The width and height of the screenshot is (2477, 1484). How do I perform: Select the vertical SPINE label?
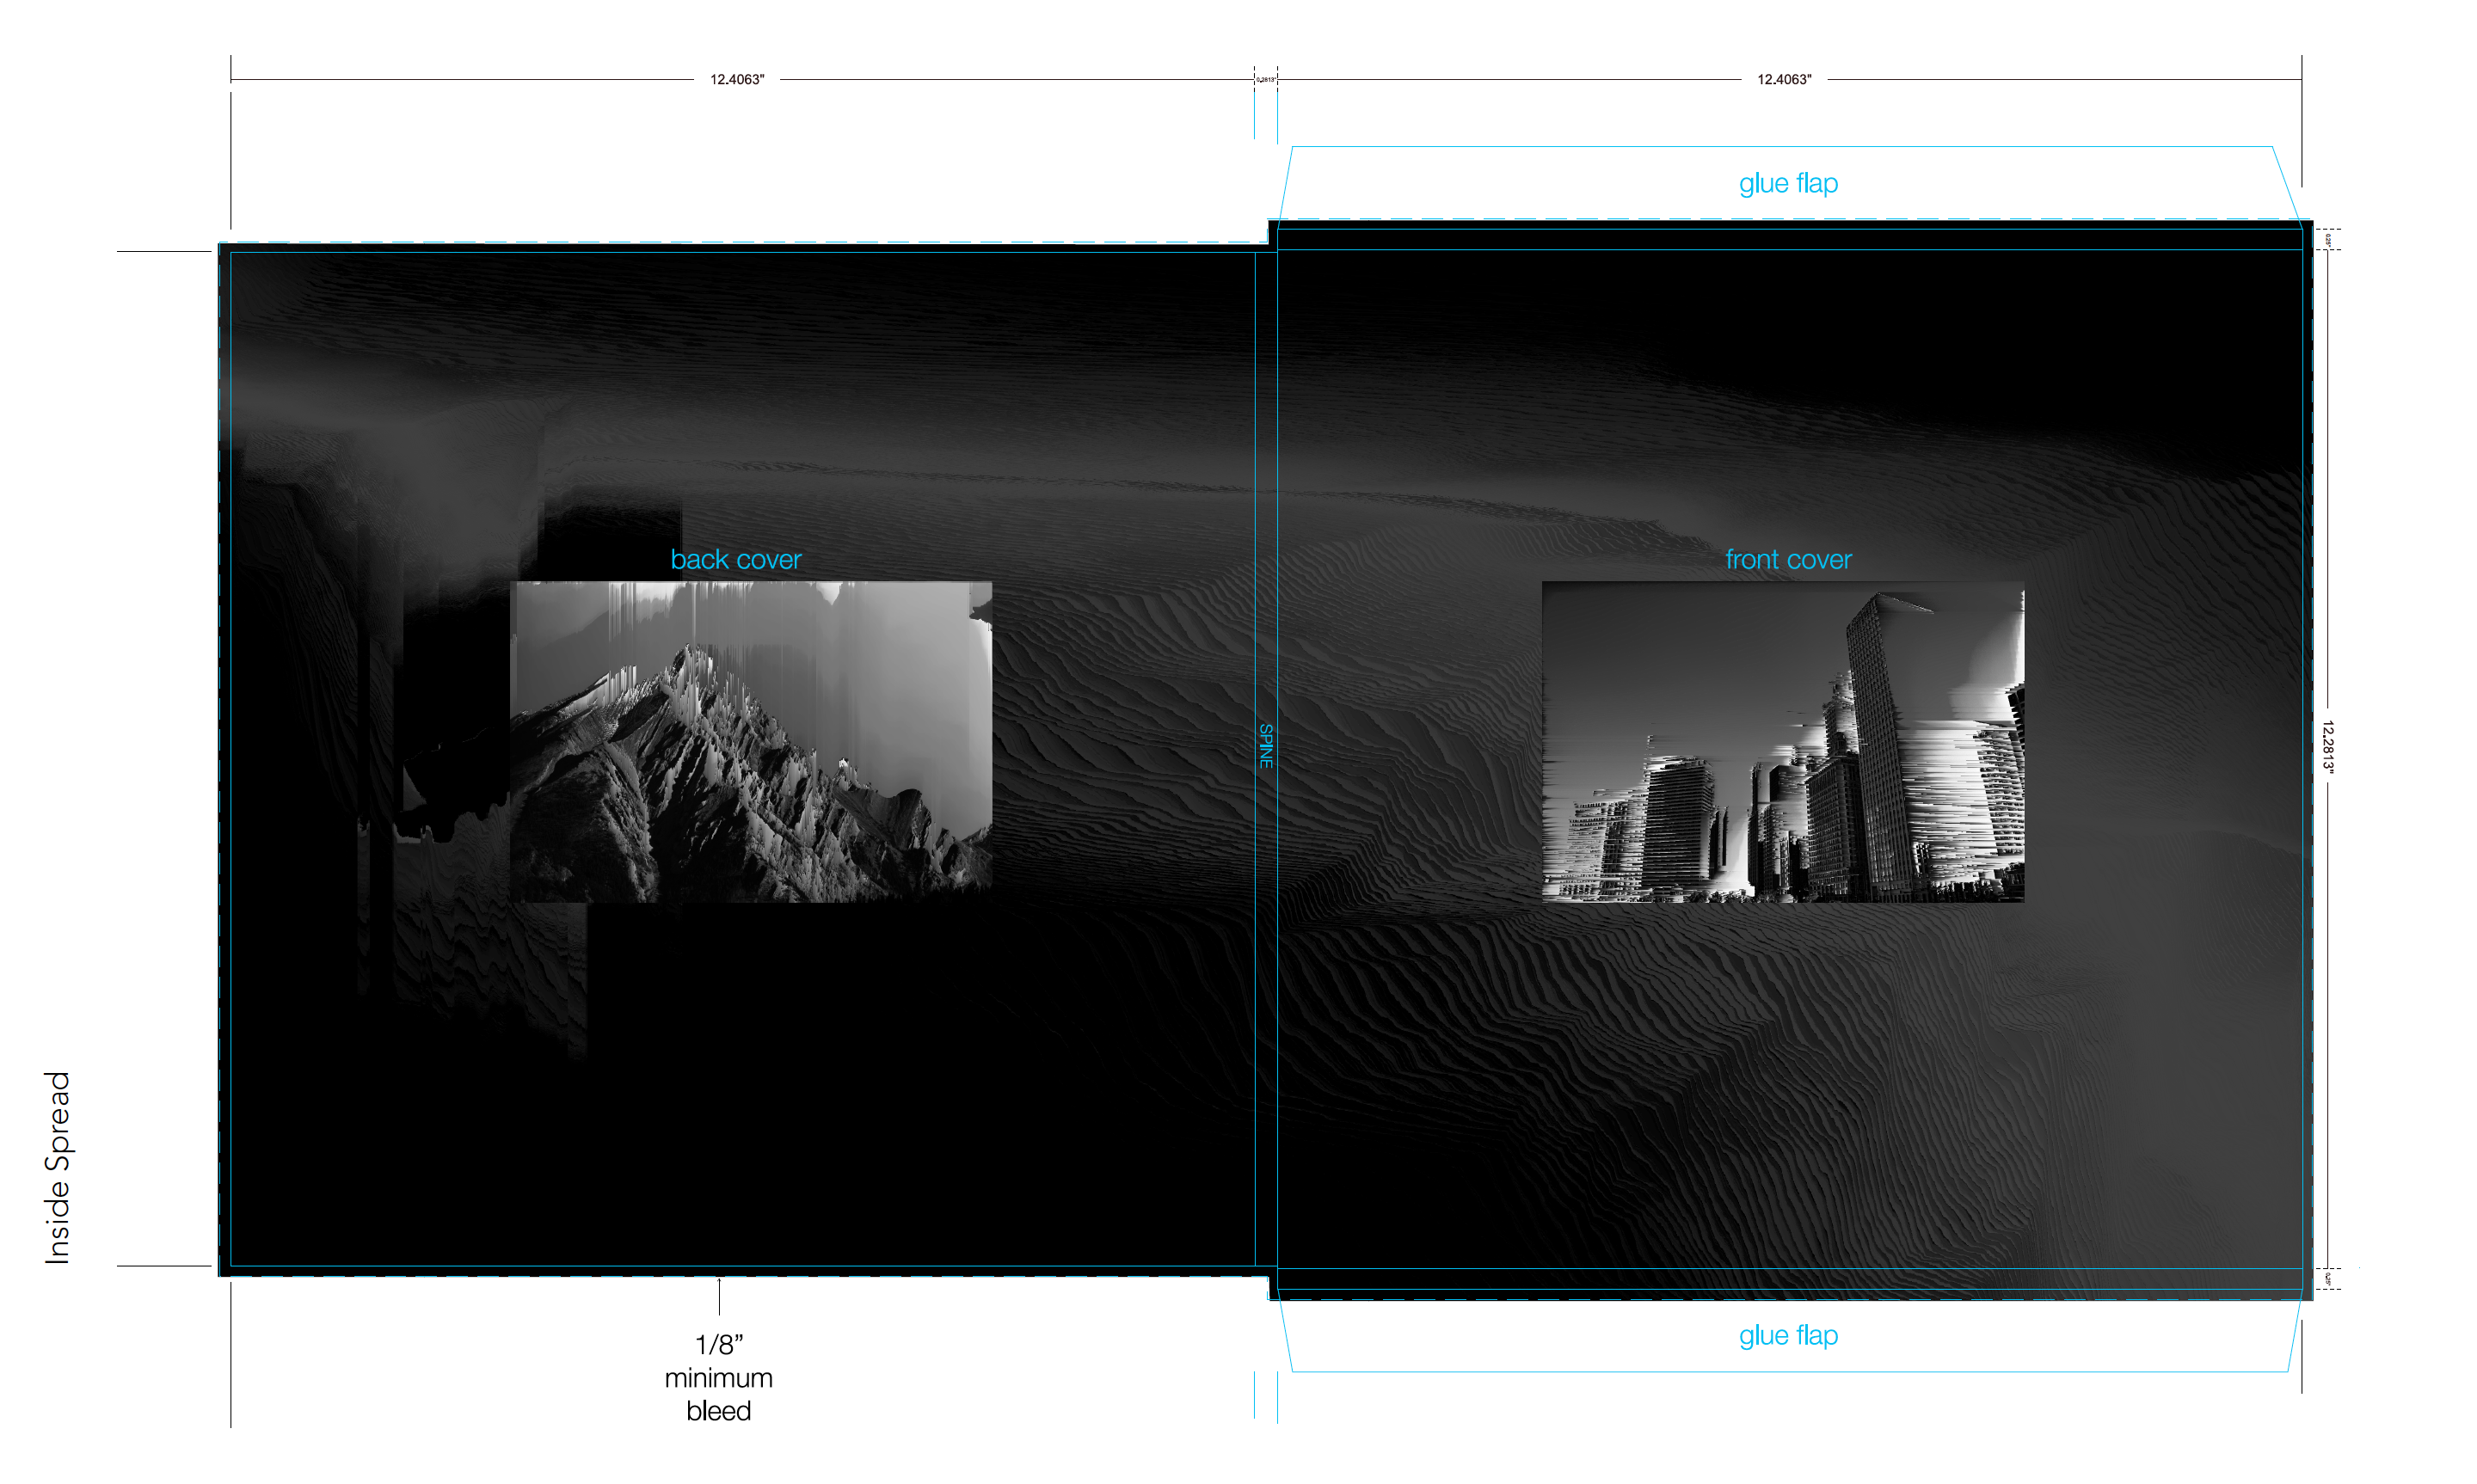1265,746
